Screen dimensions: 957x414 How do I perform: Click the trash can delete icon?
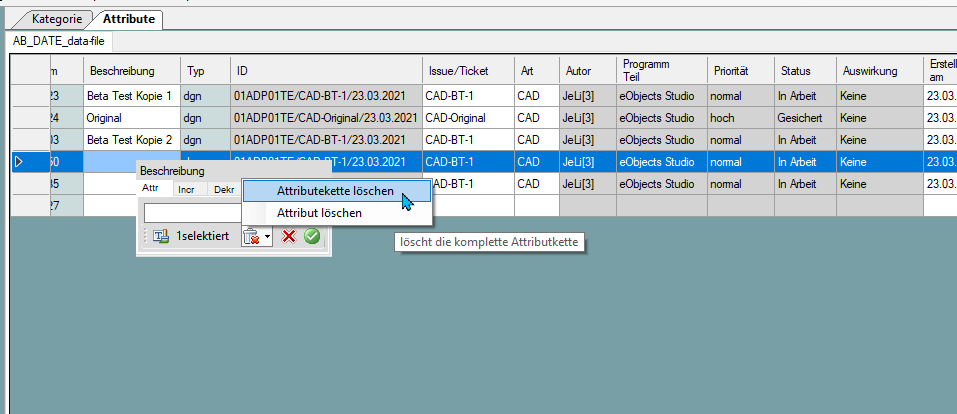(251, 236)
